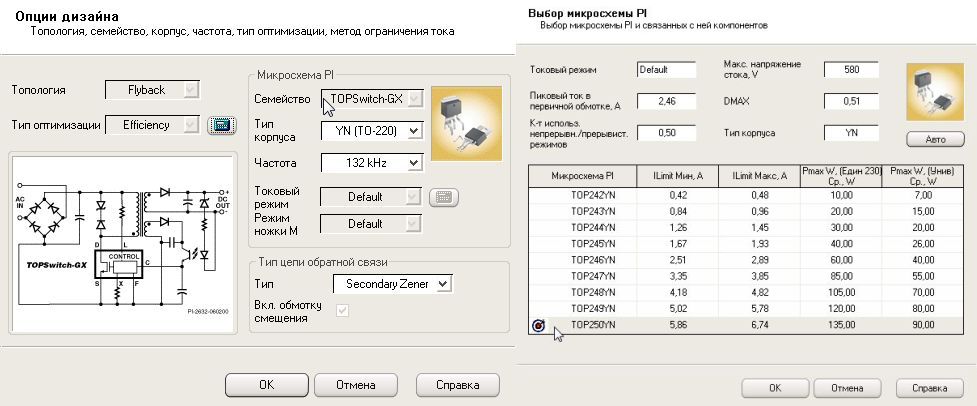Click the Макс. напряжение стока field 580
This screenshot has height=406, width=977.
tap(850, 70)
